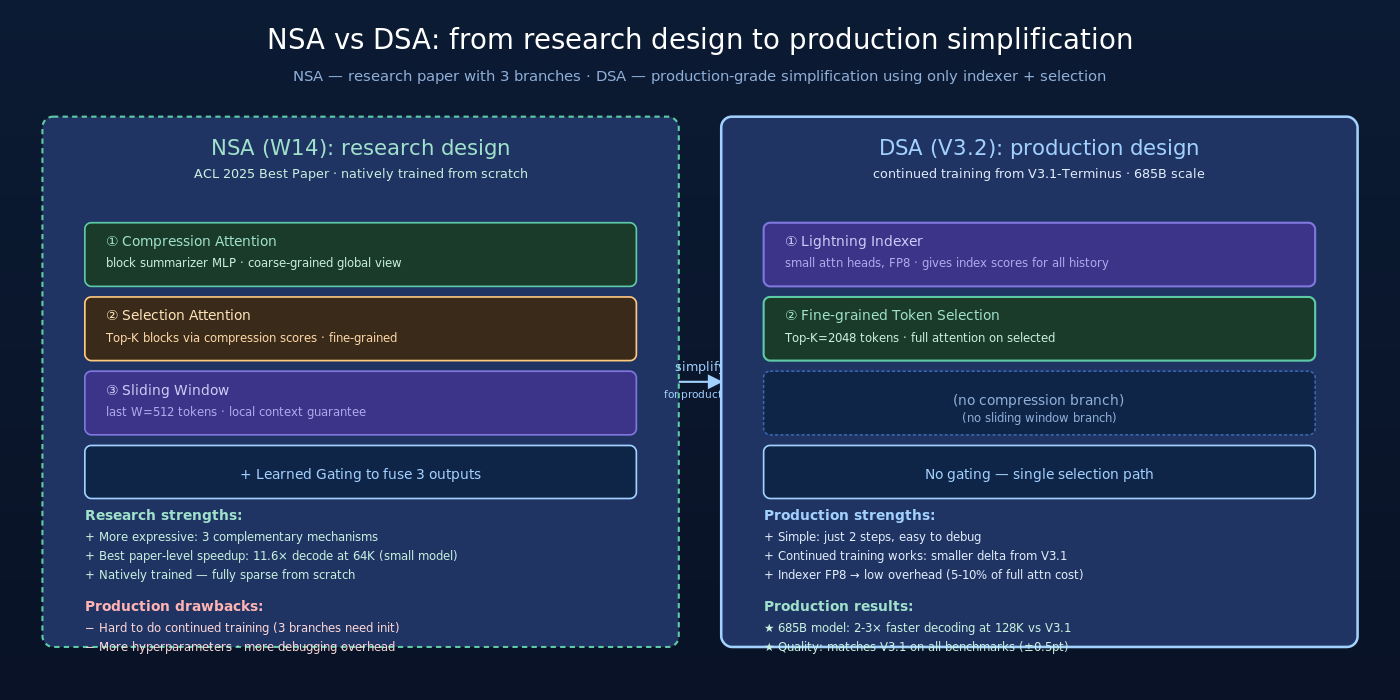Click 'ACL 2025 Best Paper · natively trained from scratch'
Image resolution: width=1400 pixels, height=700 pixels.
(x=360, y=174)
